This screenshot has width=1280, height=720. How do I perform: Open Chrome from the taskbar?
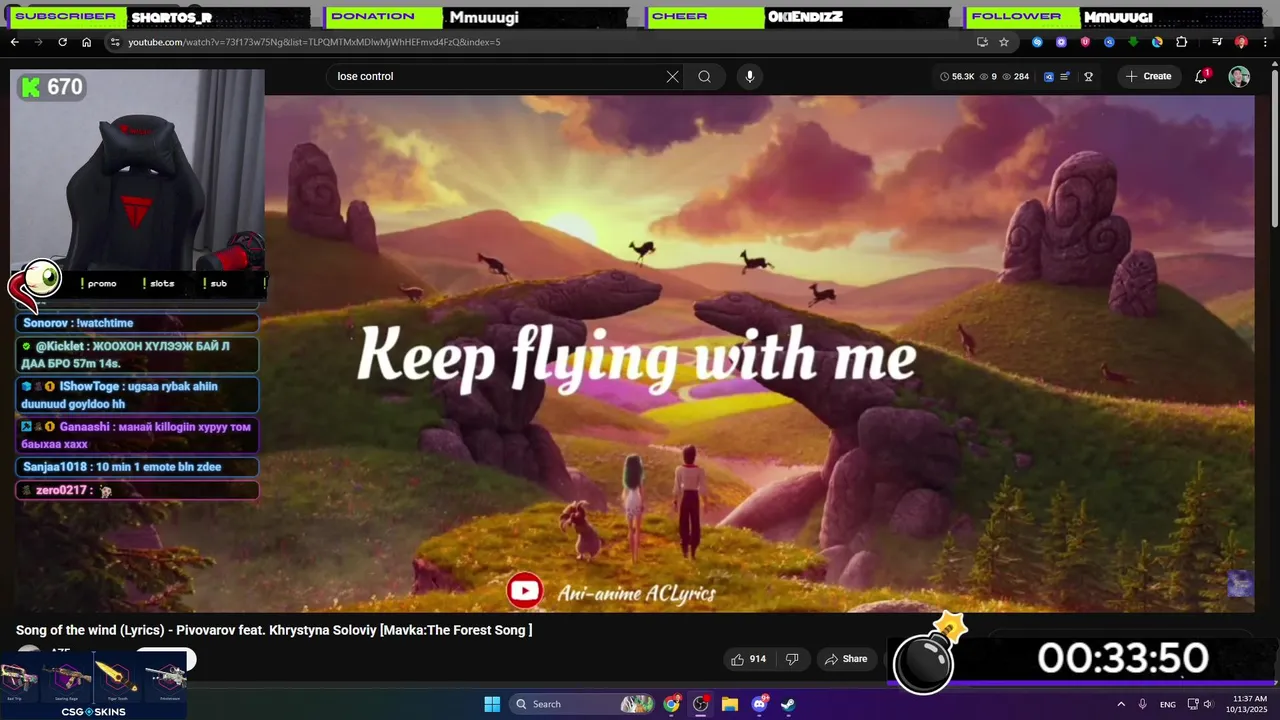672,704
